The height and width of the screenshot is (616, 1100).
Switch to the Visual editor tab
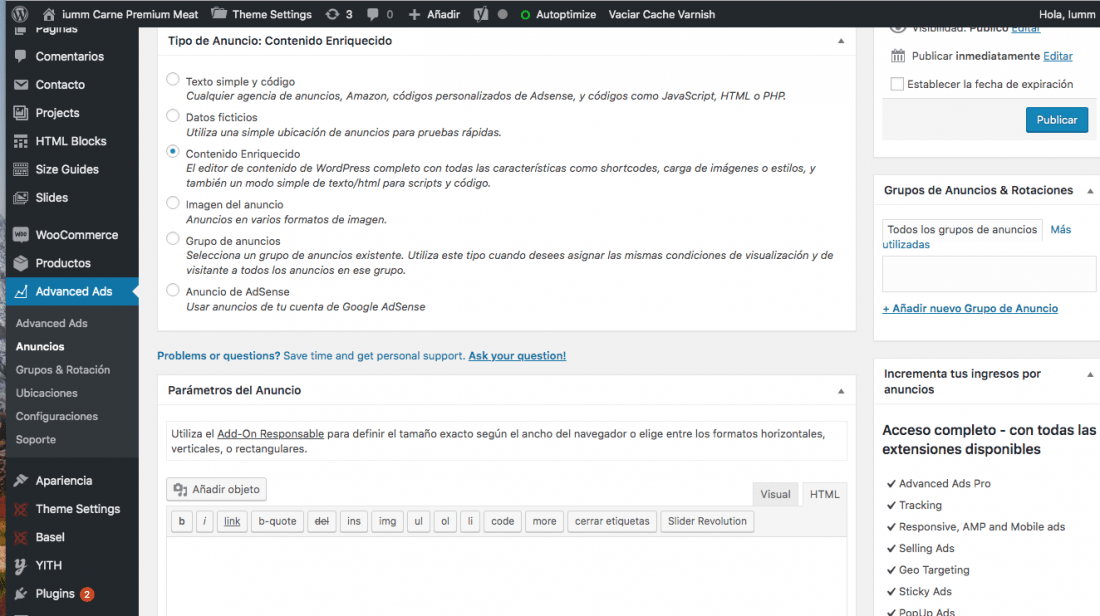point(775,494)
